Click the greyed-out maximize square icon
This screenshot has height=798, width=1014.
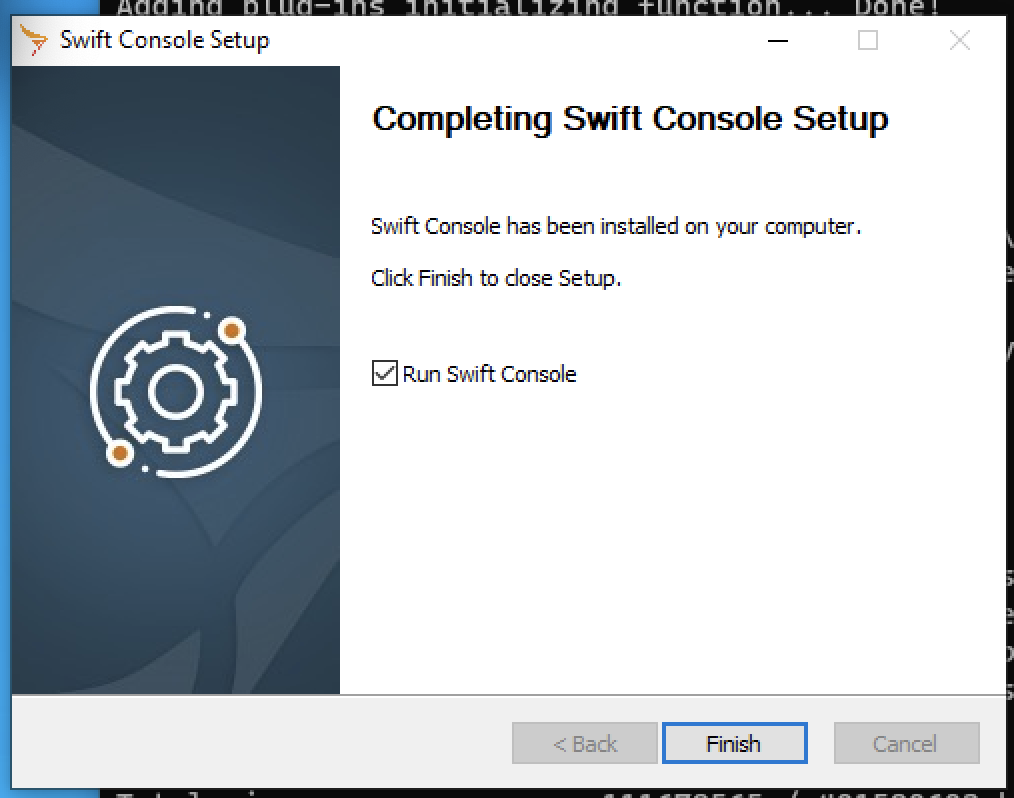pyautogui.click(x=868, y=40)
